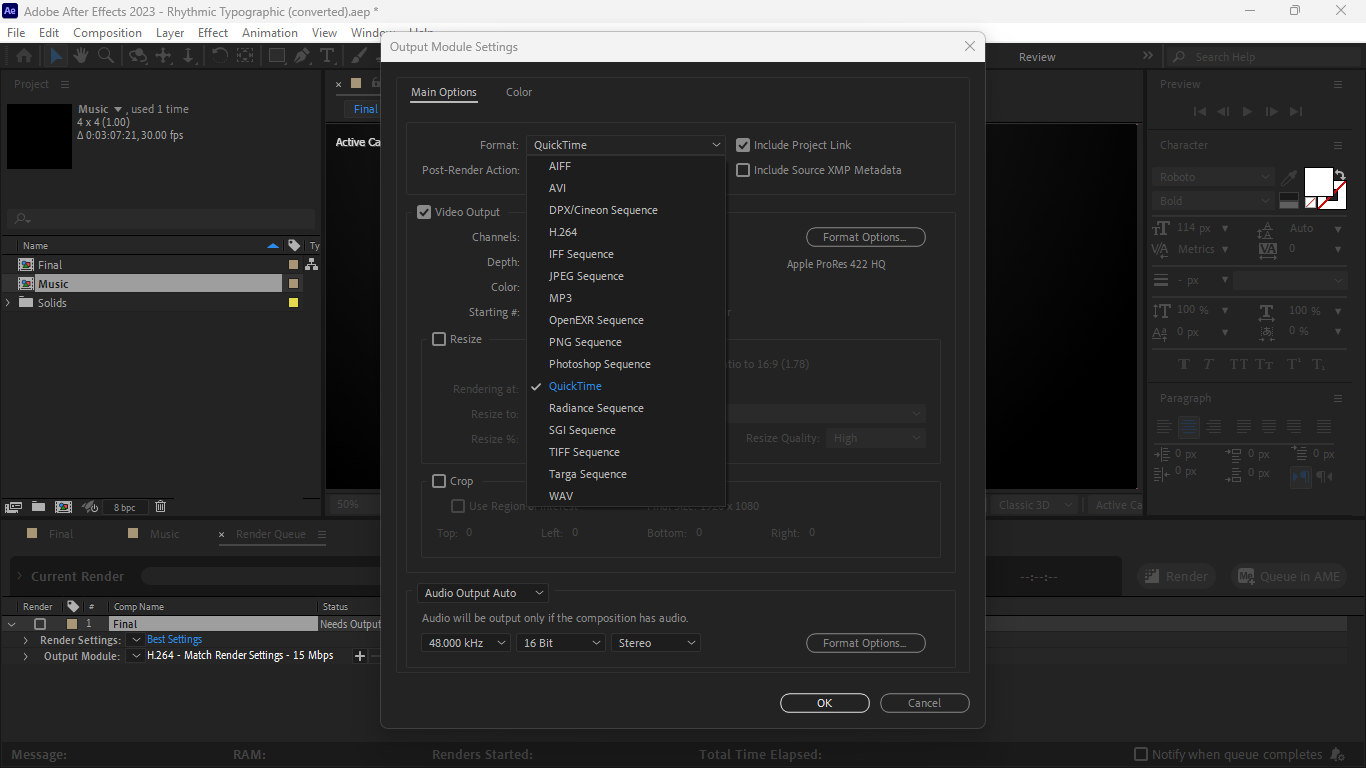Select the Rectangle shape tool
1366x768 pixels.
[277, 56]
